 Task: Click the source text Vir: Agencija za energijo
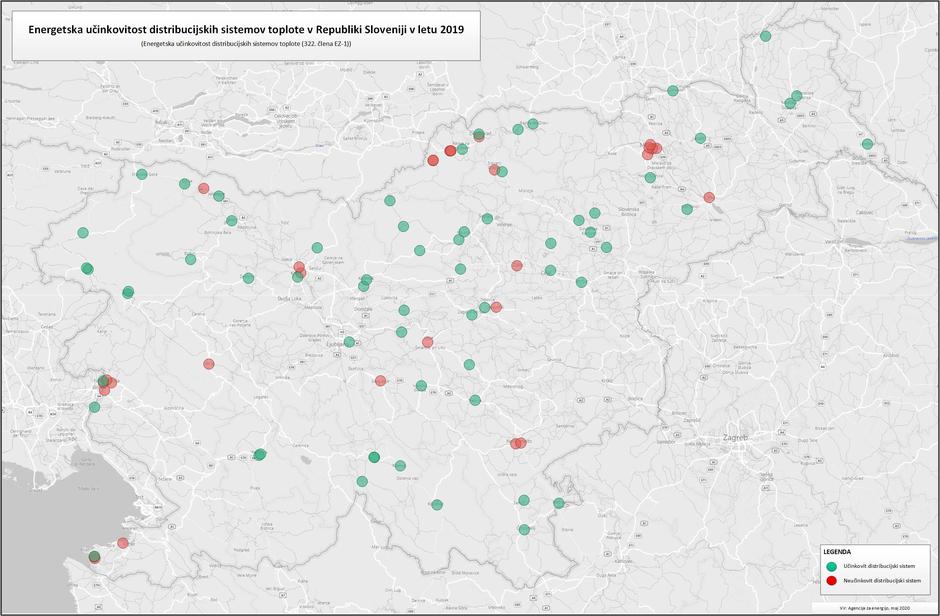(x=875, y=608)
